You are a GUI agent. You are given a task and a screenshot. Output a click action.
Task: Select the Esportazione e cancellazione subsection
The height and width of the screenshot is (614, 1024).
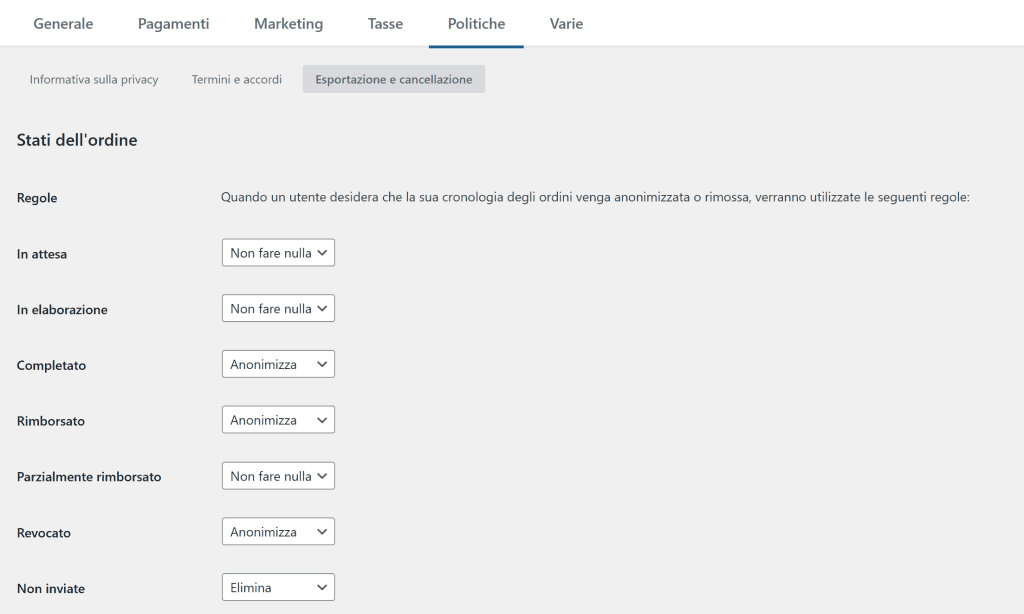pos(393,79)
